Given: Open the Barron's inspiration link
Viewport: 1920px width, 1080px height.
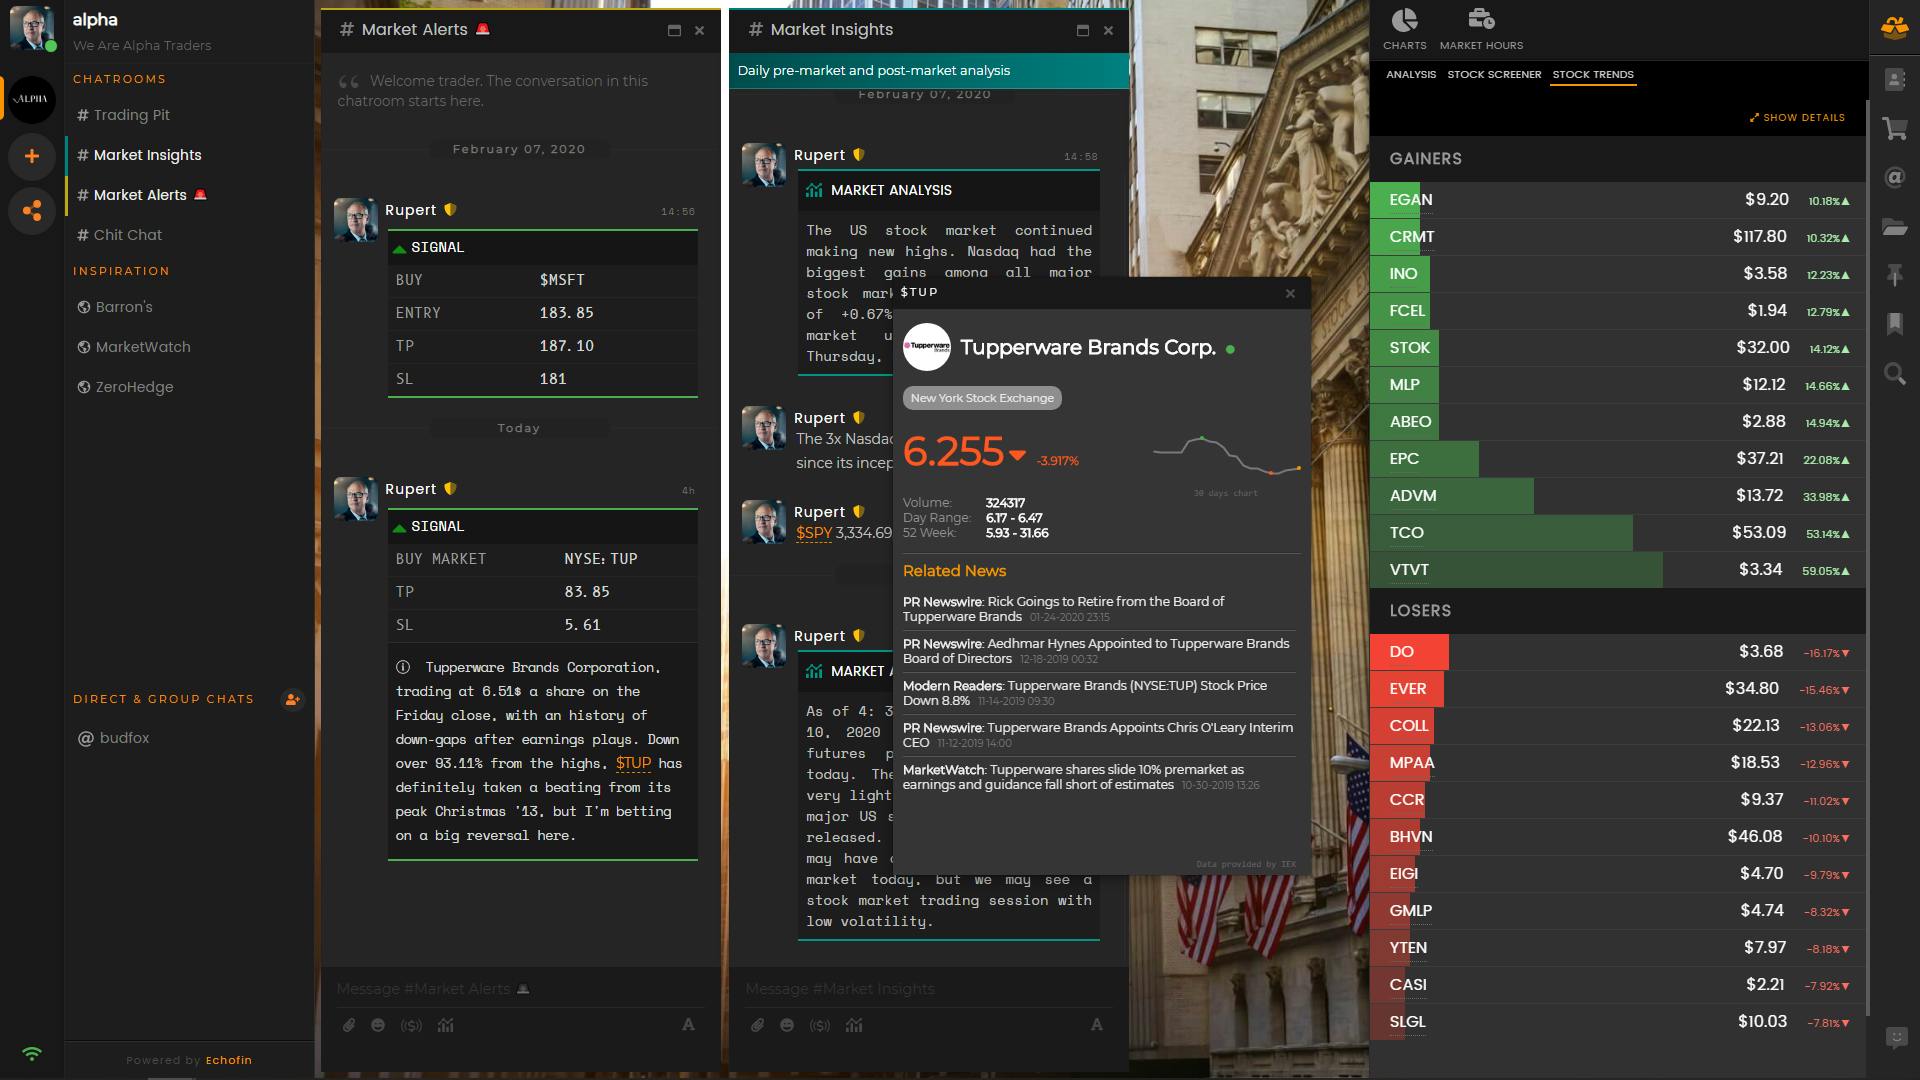Looking at the screenshot, I should pyautogui.click(x=190, y=307).
